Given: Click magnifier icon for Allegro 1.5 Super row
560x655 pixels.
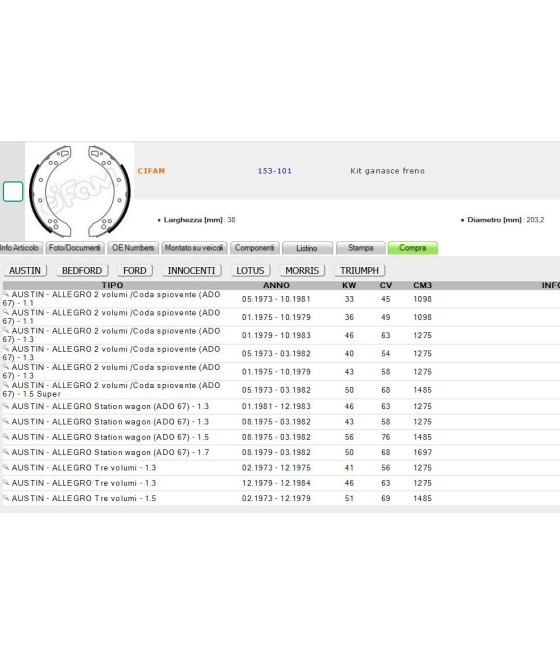Looking at the screenshot, I should click(6, 385).
